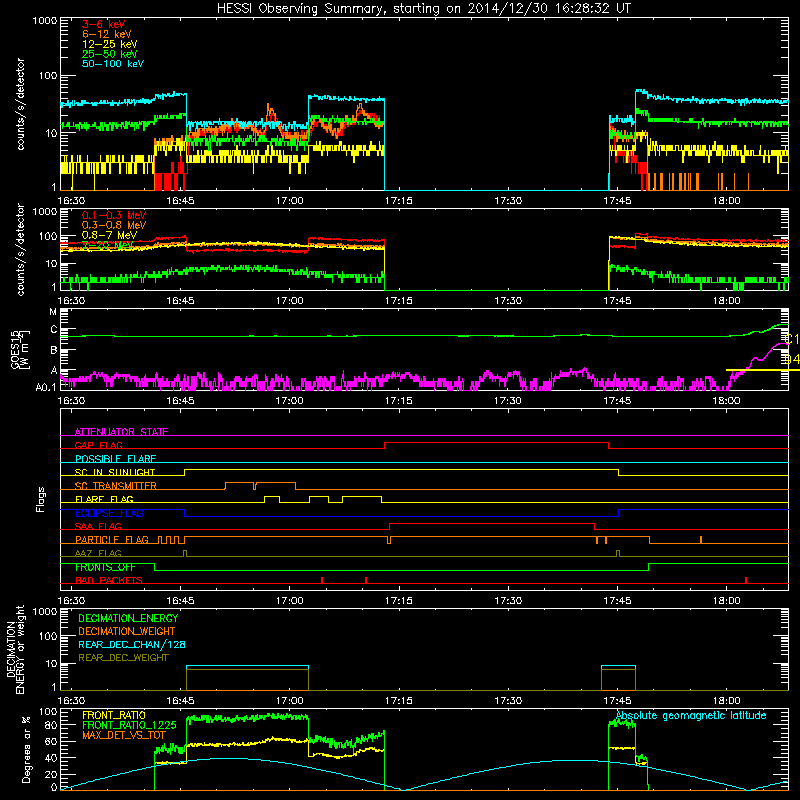Click the AAZ_FLAG label
The image size is (800, 800).
click(x=98, y=553)
